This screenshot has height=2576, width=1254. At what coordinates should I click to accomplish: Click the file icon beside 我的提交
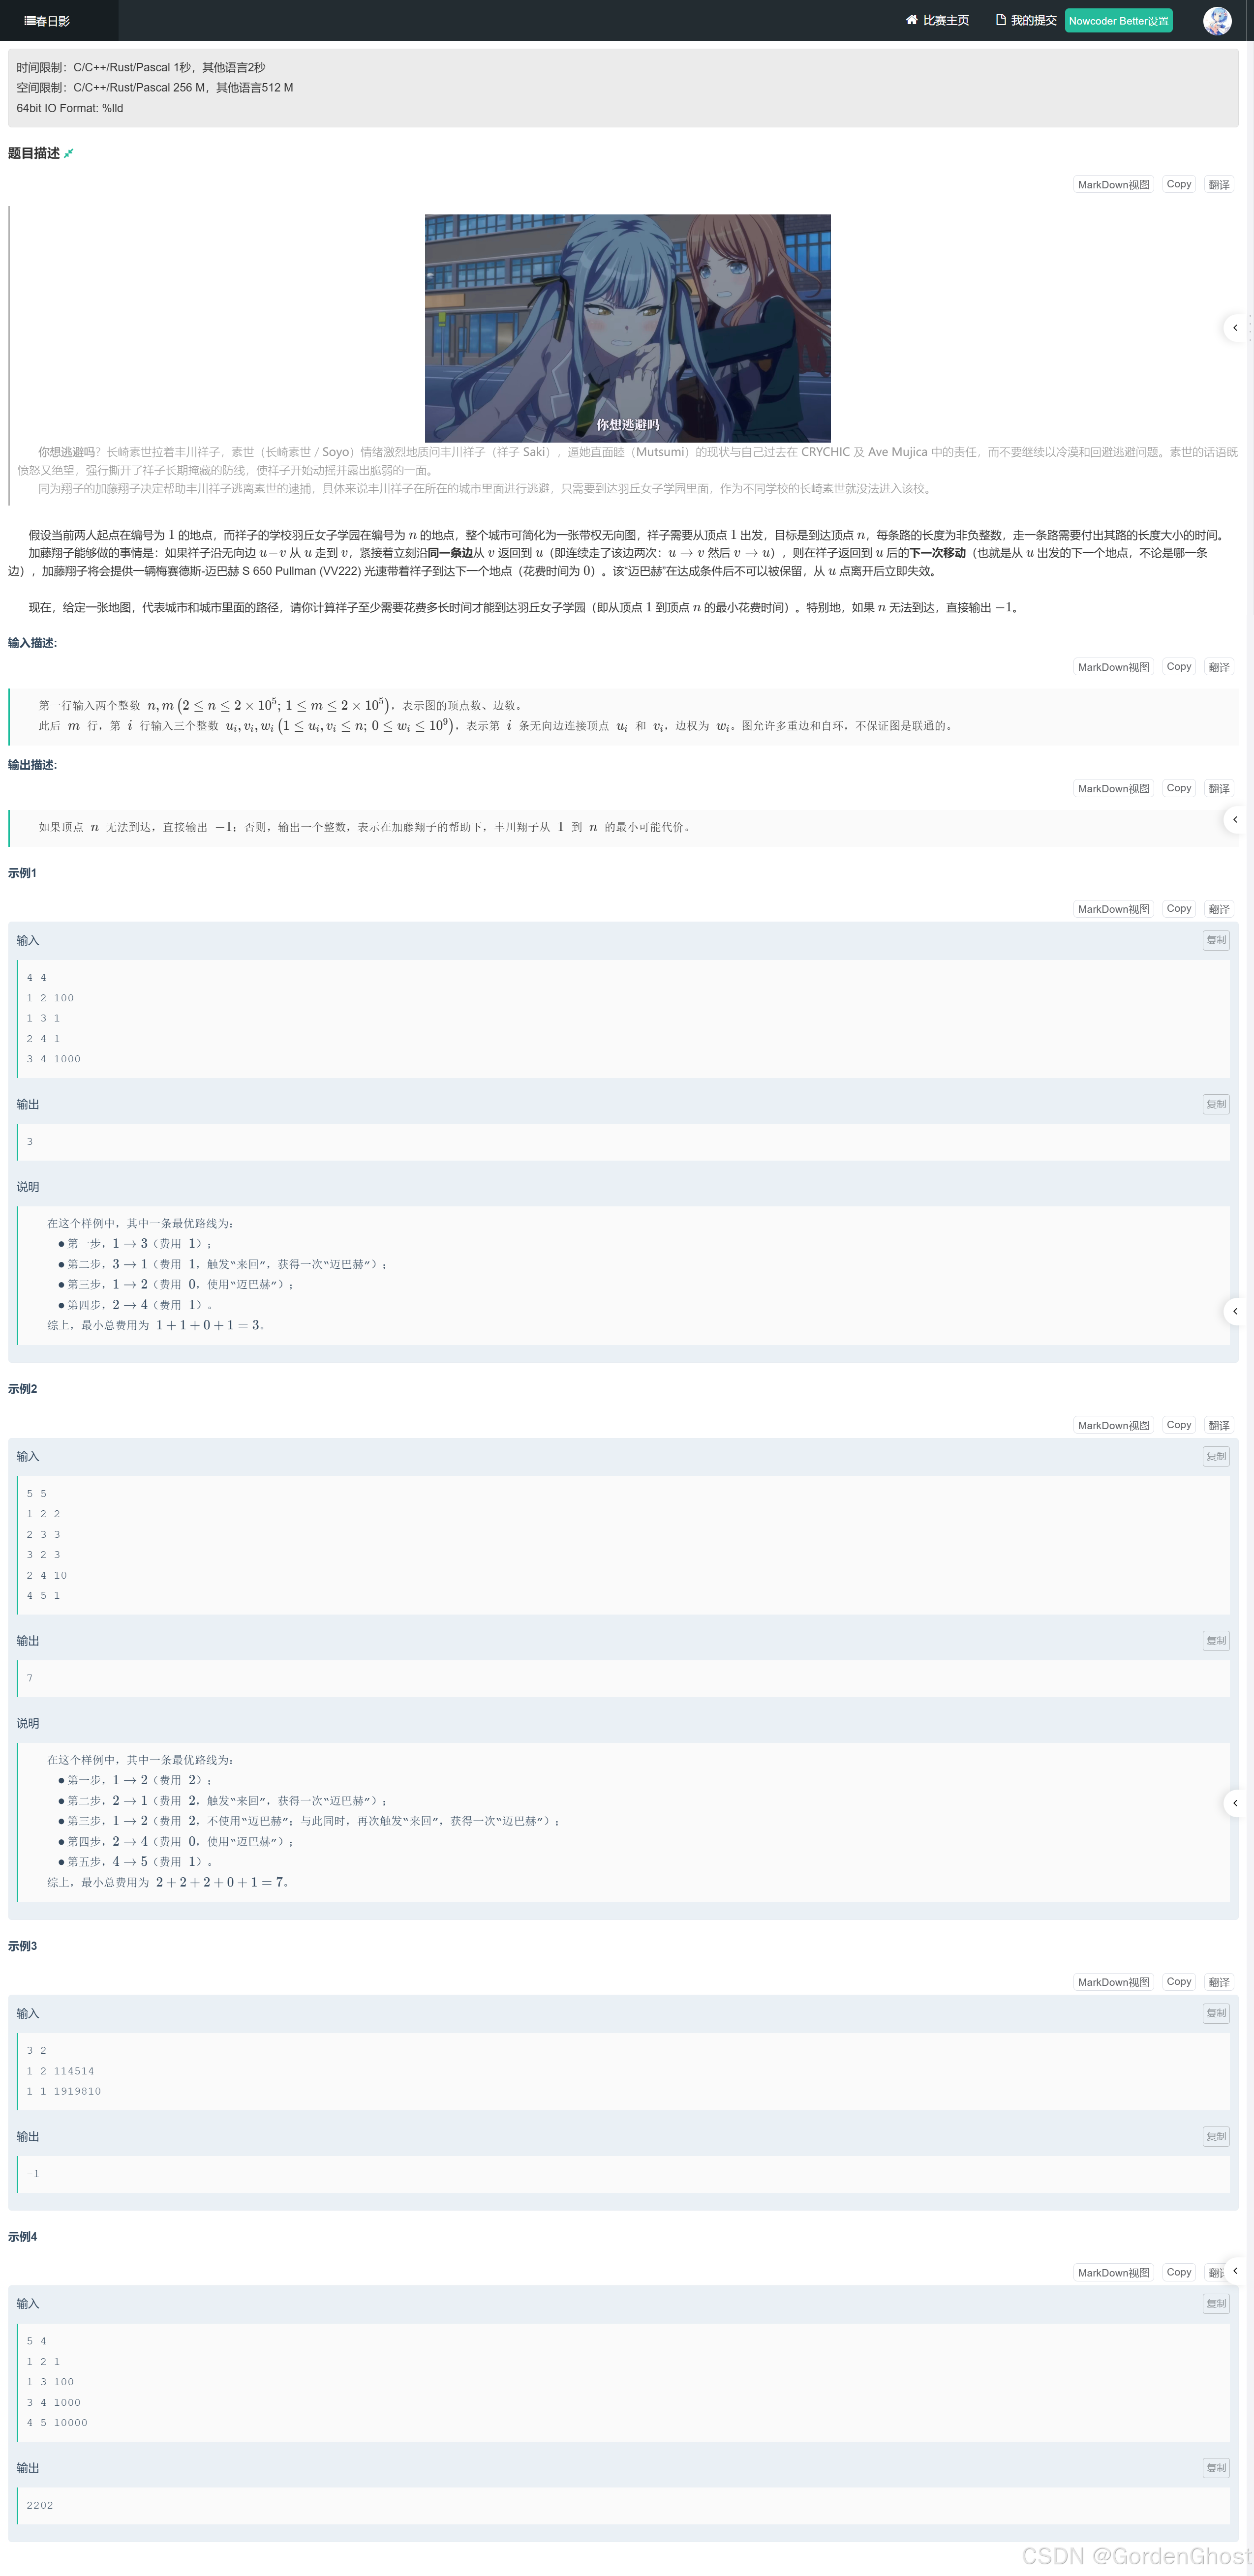click(1000, 20)
